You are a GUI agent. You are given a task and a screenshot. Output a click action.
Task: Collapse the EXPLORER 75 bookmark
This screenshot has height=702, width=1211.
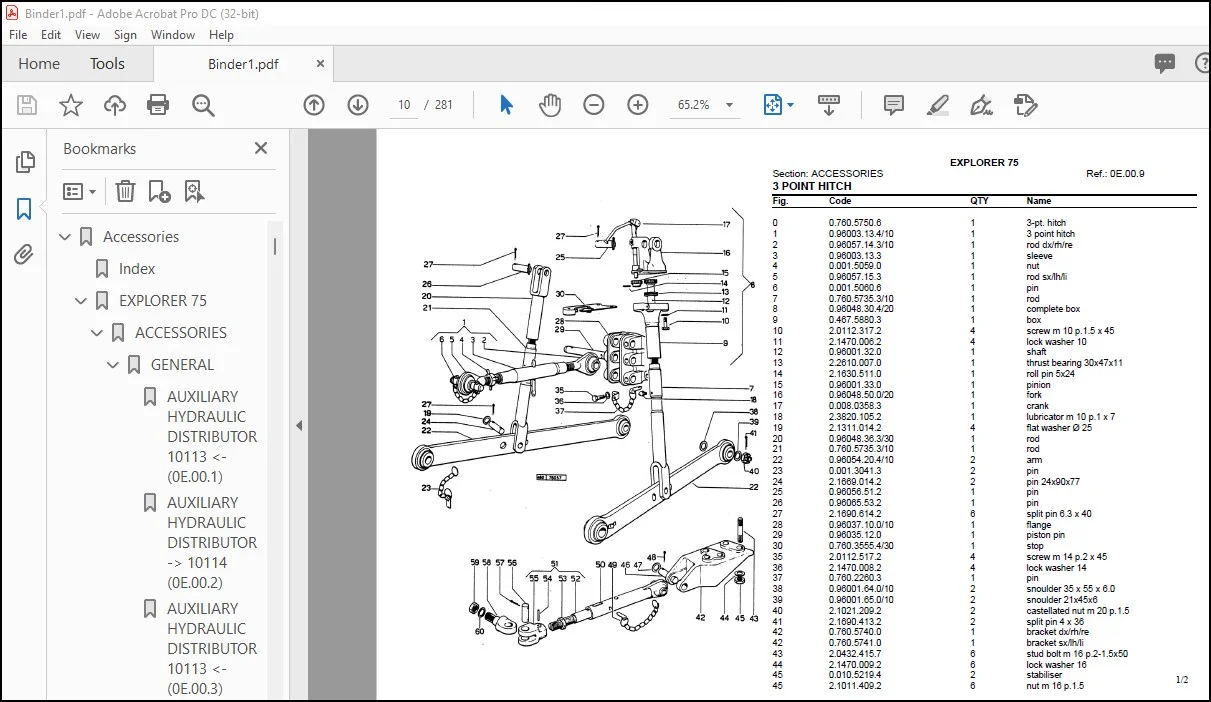[81, 301]
